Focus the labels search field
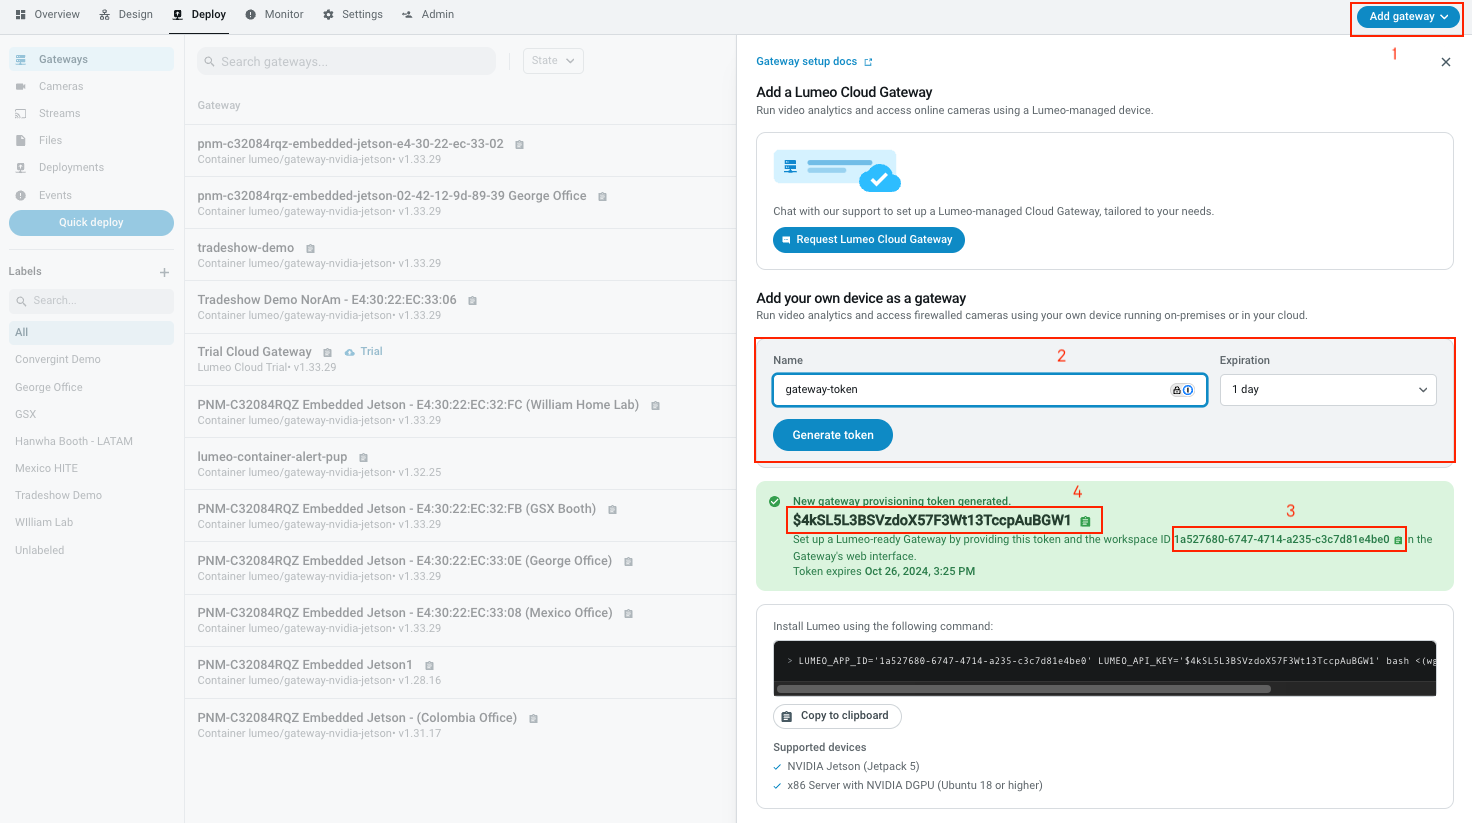Viewport: 1472px width, 823px height. coord(91,301)
